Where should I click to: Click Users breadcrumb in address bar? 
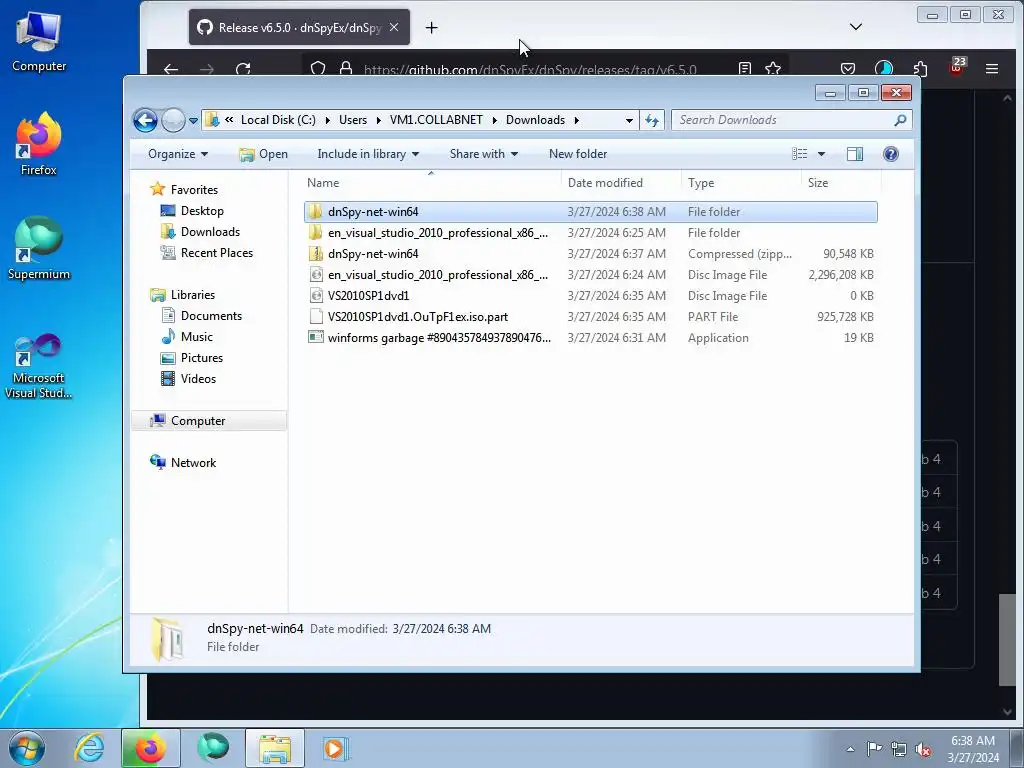[353, 120]
